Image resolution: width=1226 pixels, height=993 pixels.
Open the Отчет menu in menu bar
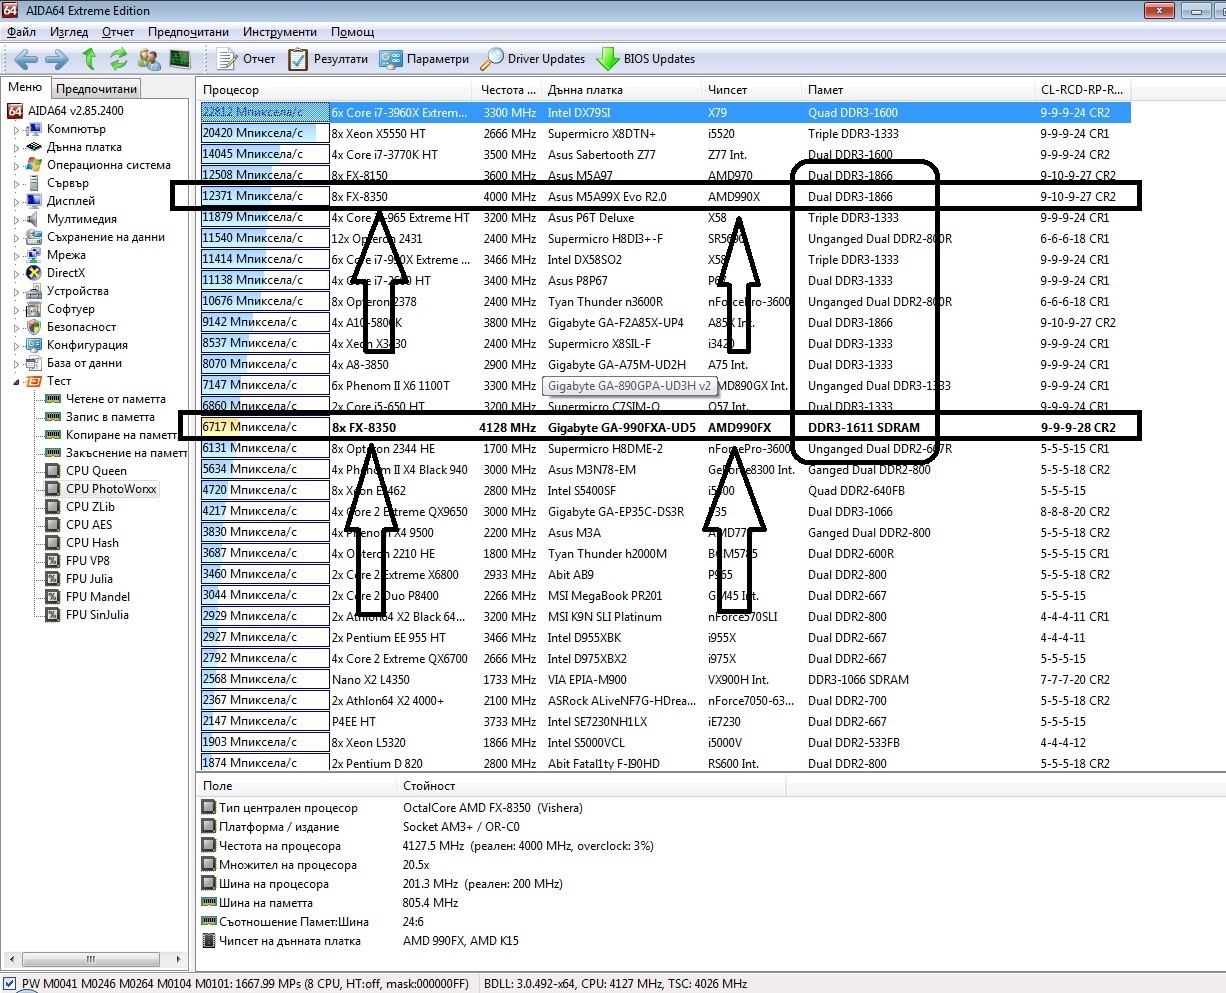click(118, 32)
